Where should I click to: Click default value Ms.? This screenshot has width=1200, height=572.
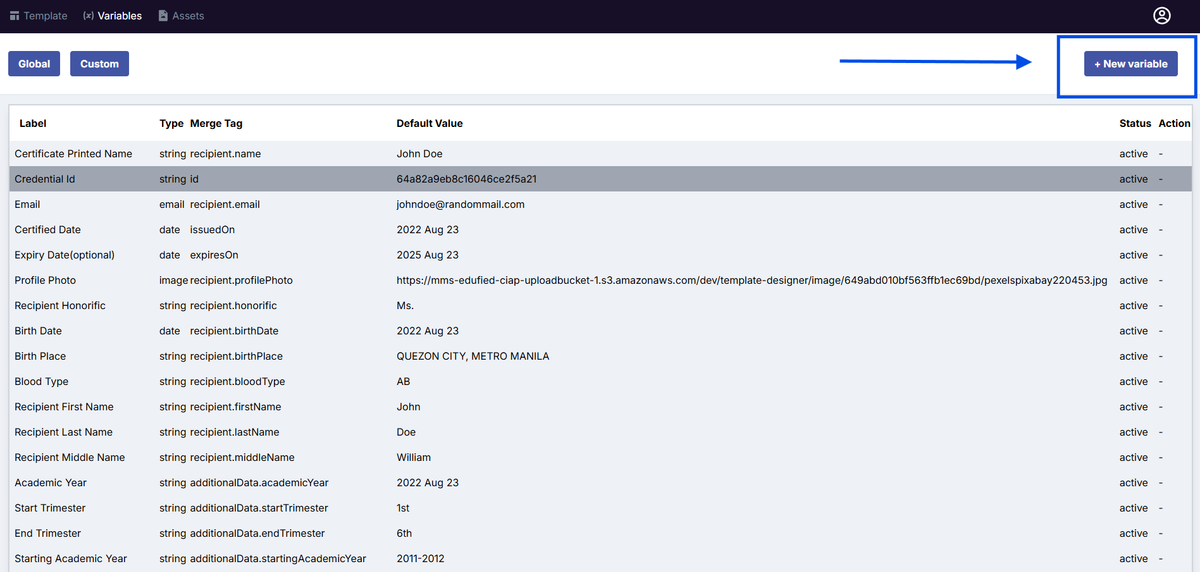[405, 305]
